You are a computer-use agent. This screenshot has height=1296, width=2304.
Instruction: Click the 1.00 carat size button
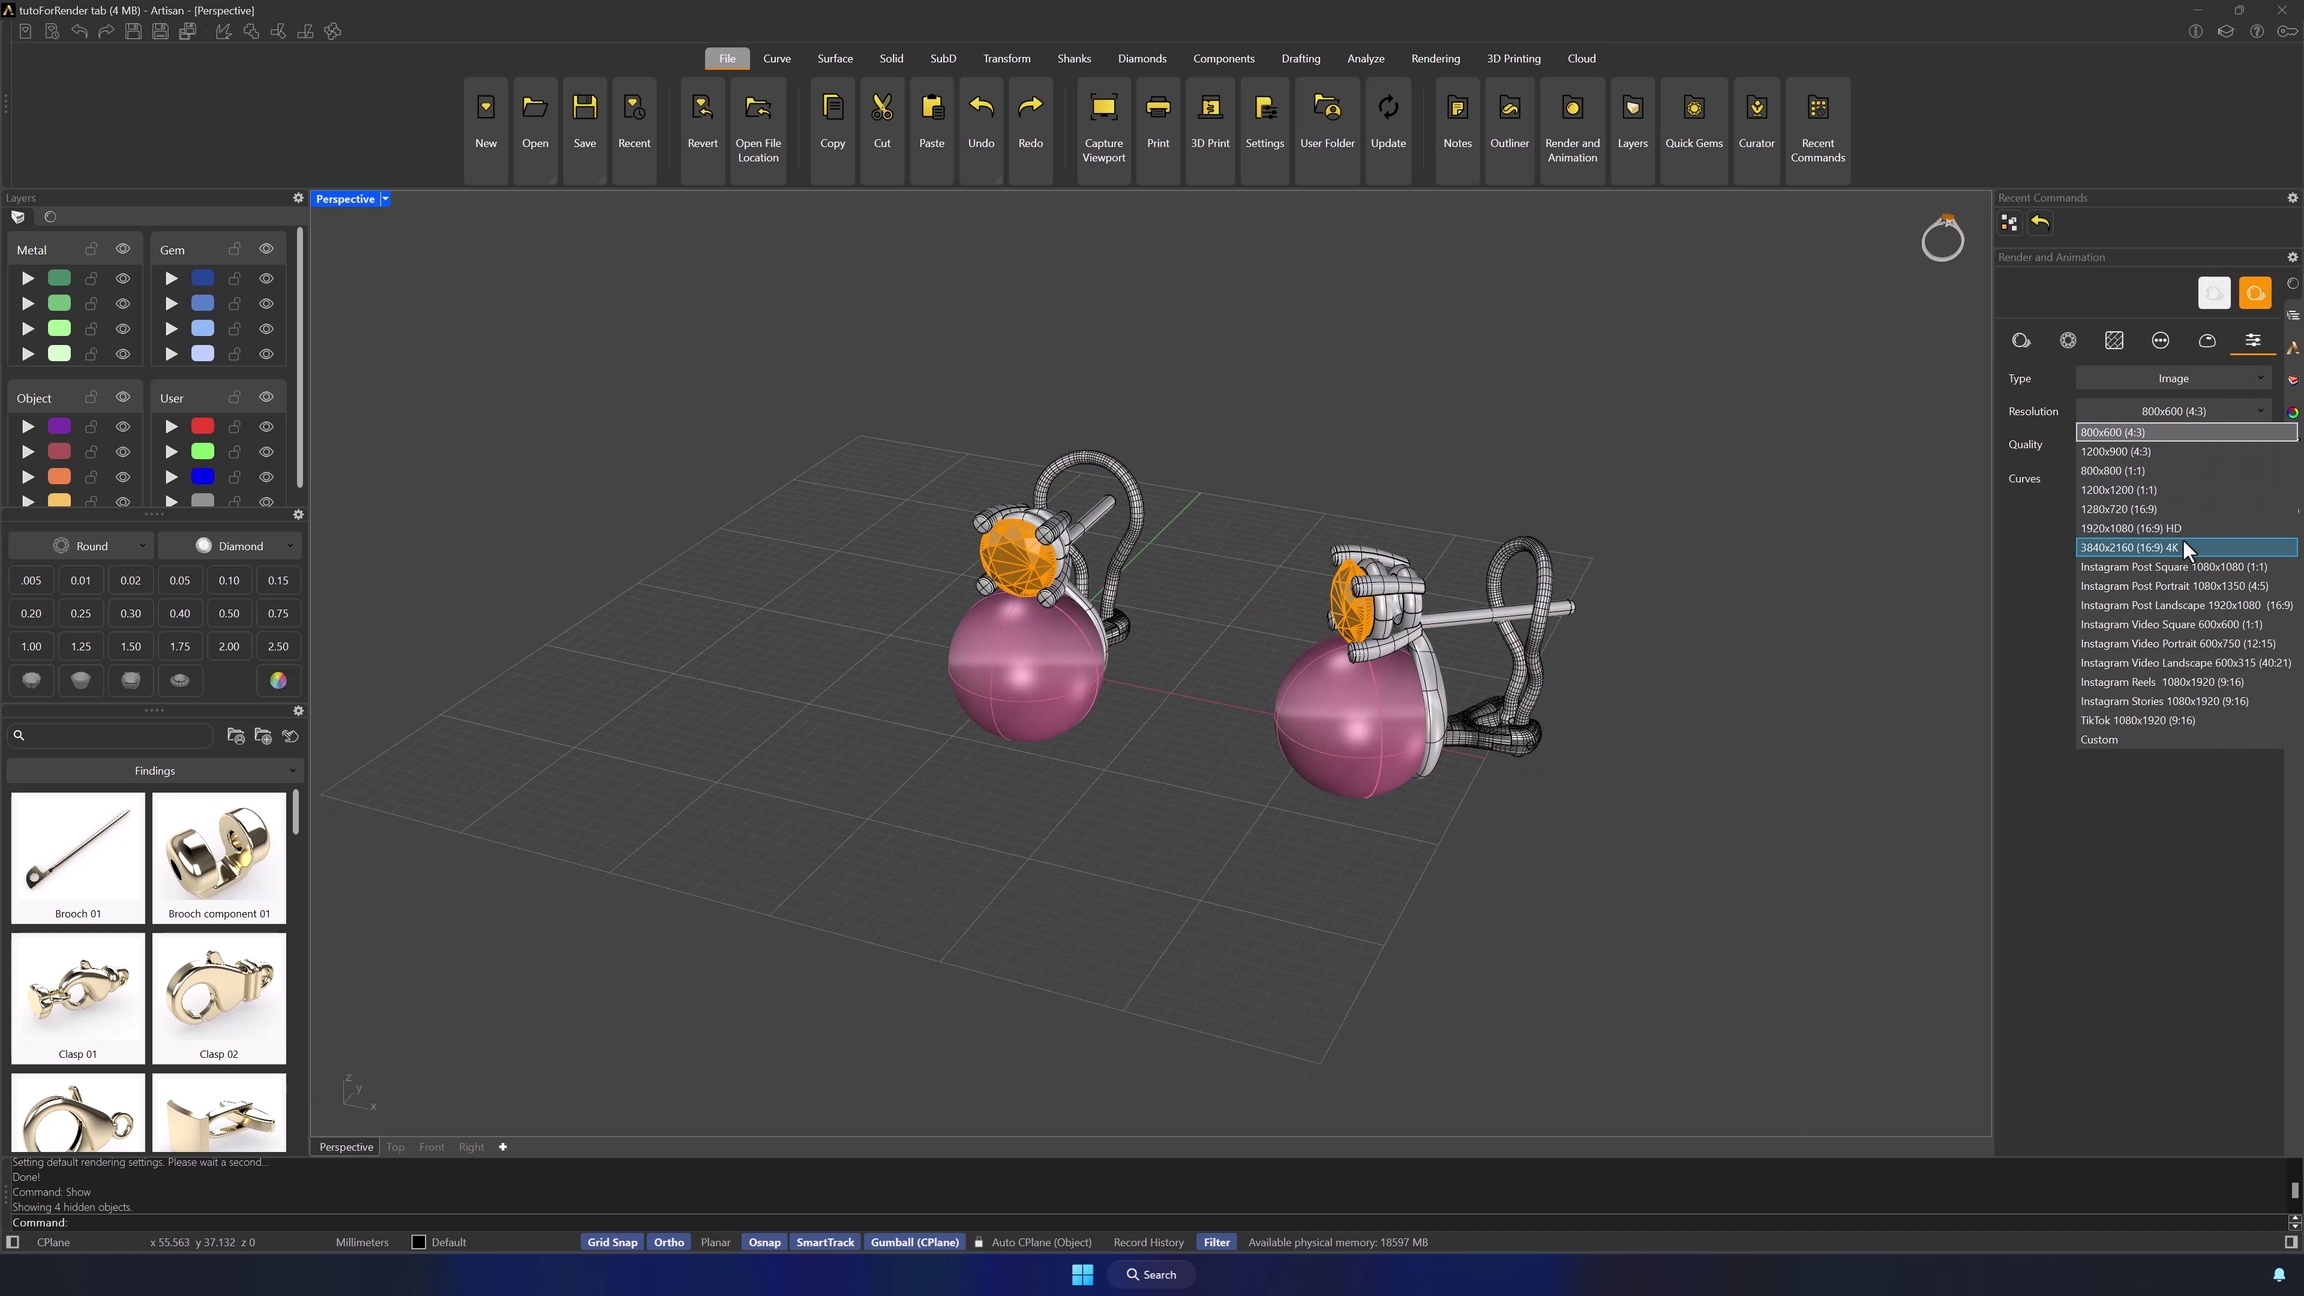pos(31,647)
